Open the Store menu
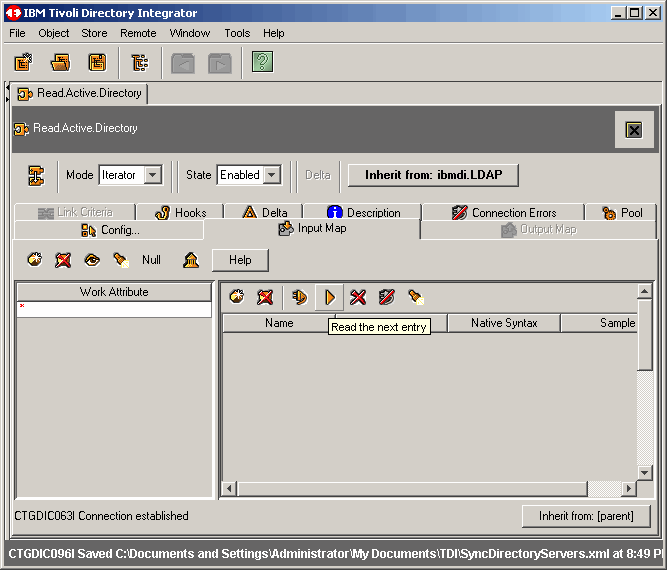Viewport: 667px width, 570px height. pyautogui.click(x=94, y=33)
